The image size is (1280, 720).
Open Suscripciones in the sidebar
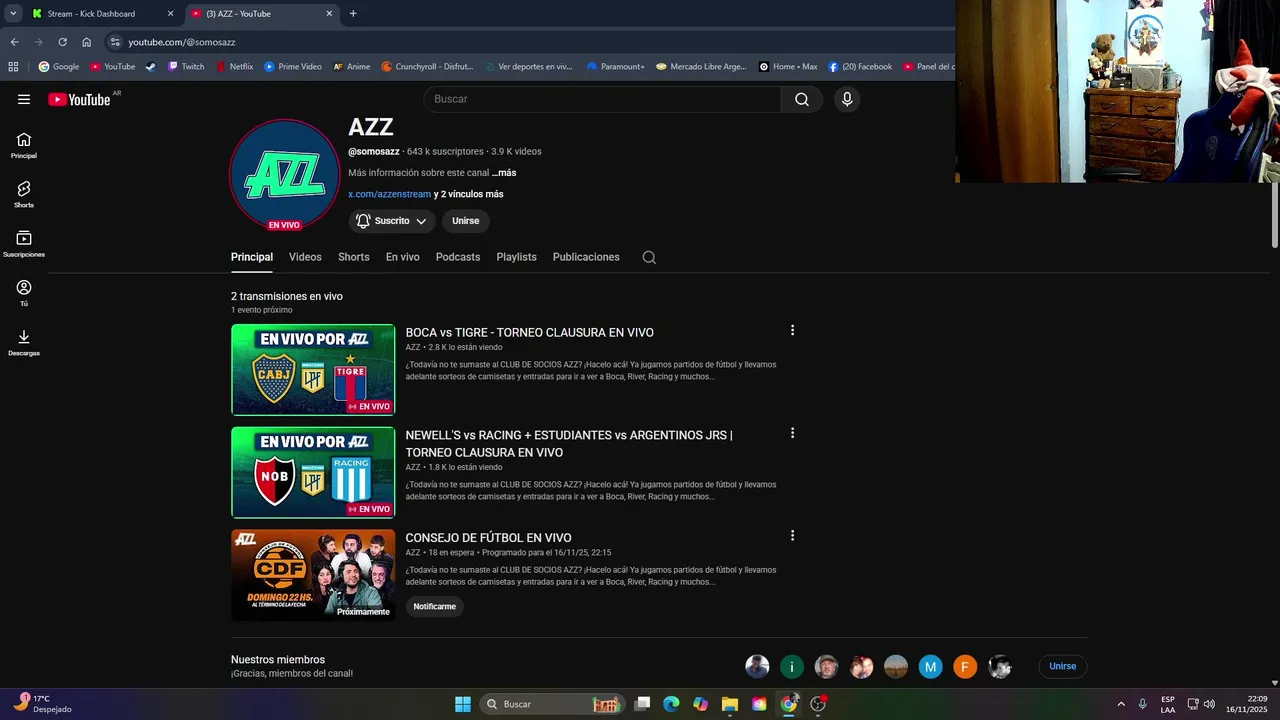click(x=24, y=245)
